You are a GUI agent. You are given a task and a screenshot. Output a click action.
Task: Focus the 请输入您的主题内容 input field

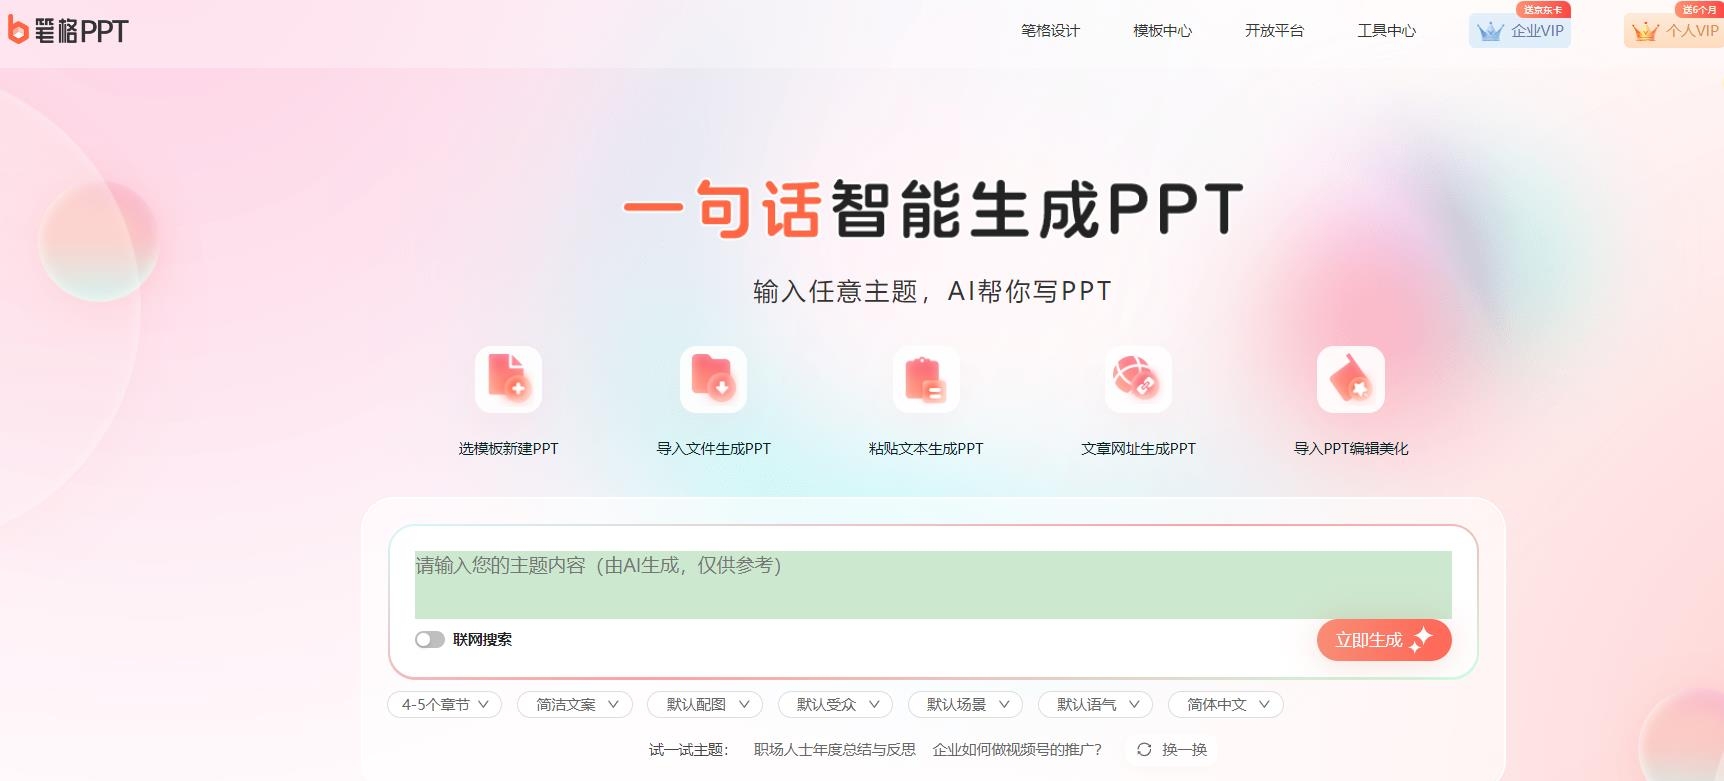click(933, 585)
